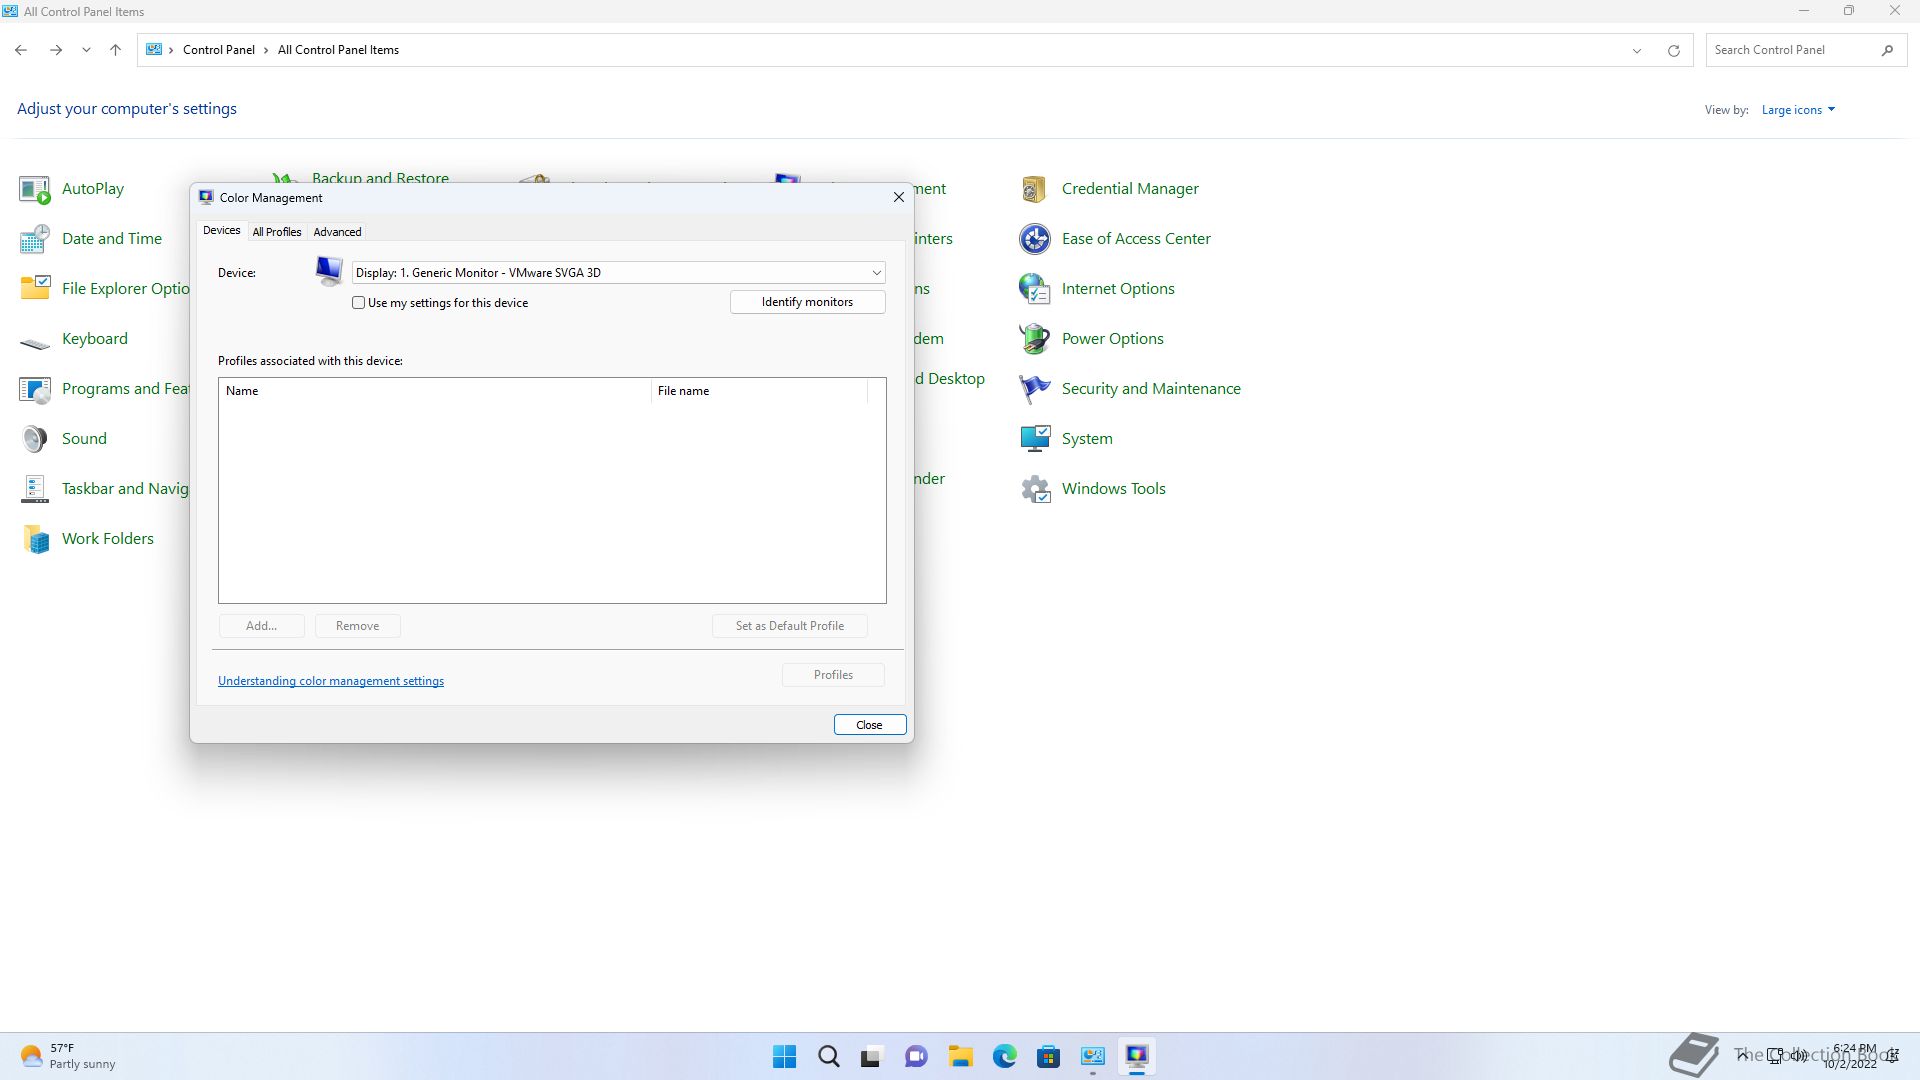The image size is (1920, 1080).
Task: Open Microsoft Store from the taskbar
Action: click(1048, 1056)
